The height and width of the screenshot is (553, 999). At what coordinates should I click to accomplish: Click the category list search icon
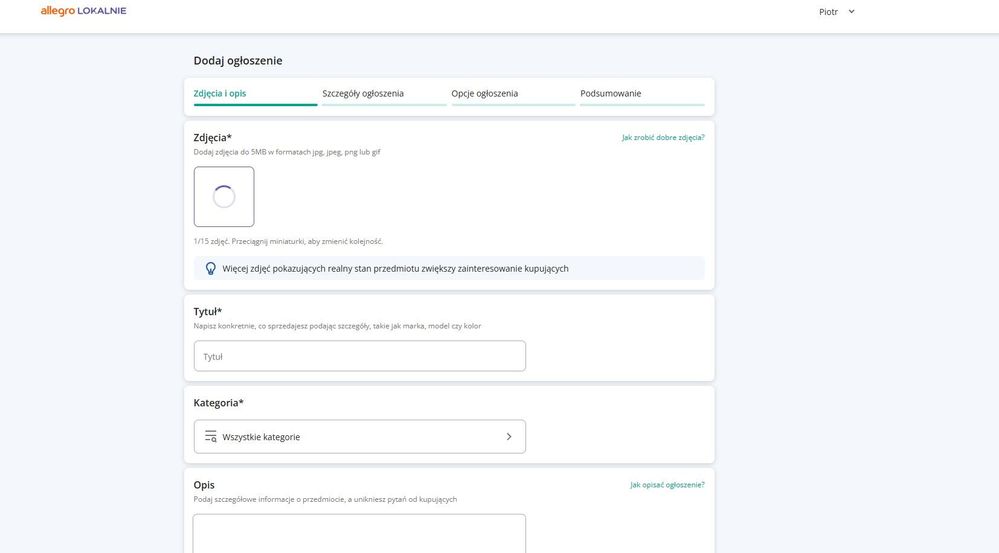210,437
